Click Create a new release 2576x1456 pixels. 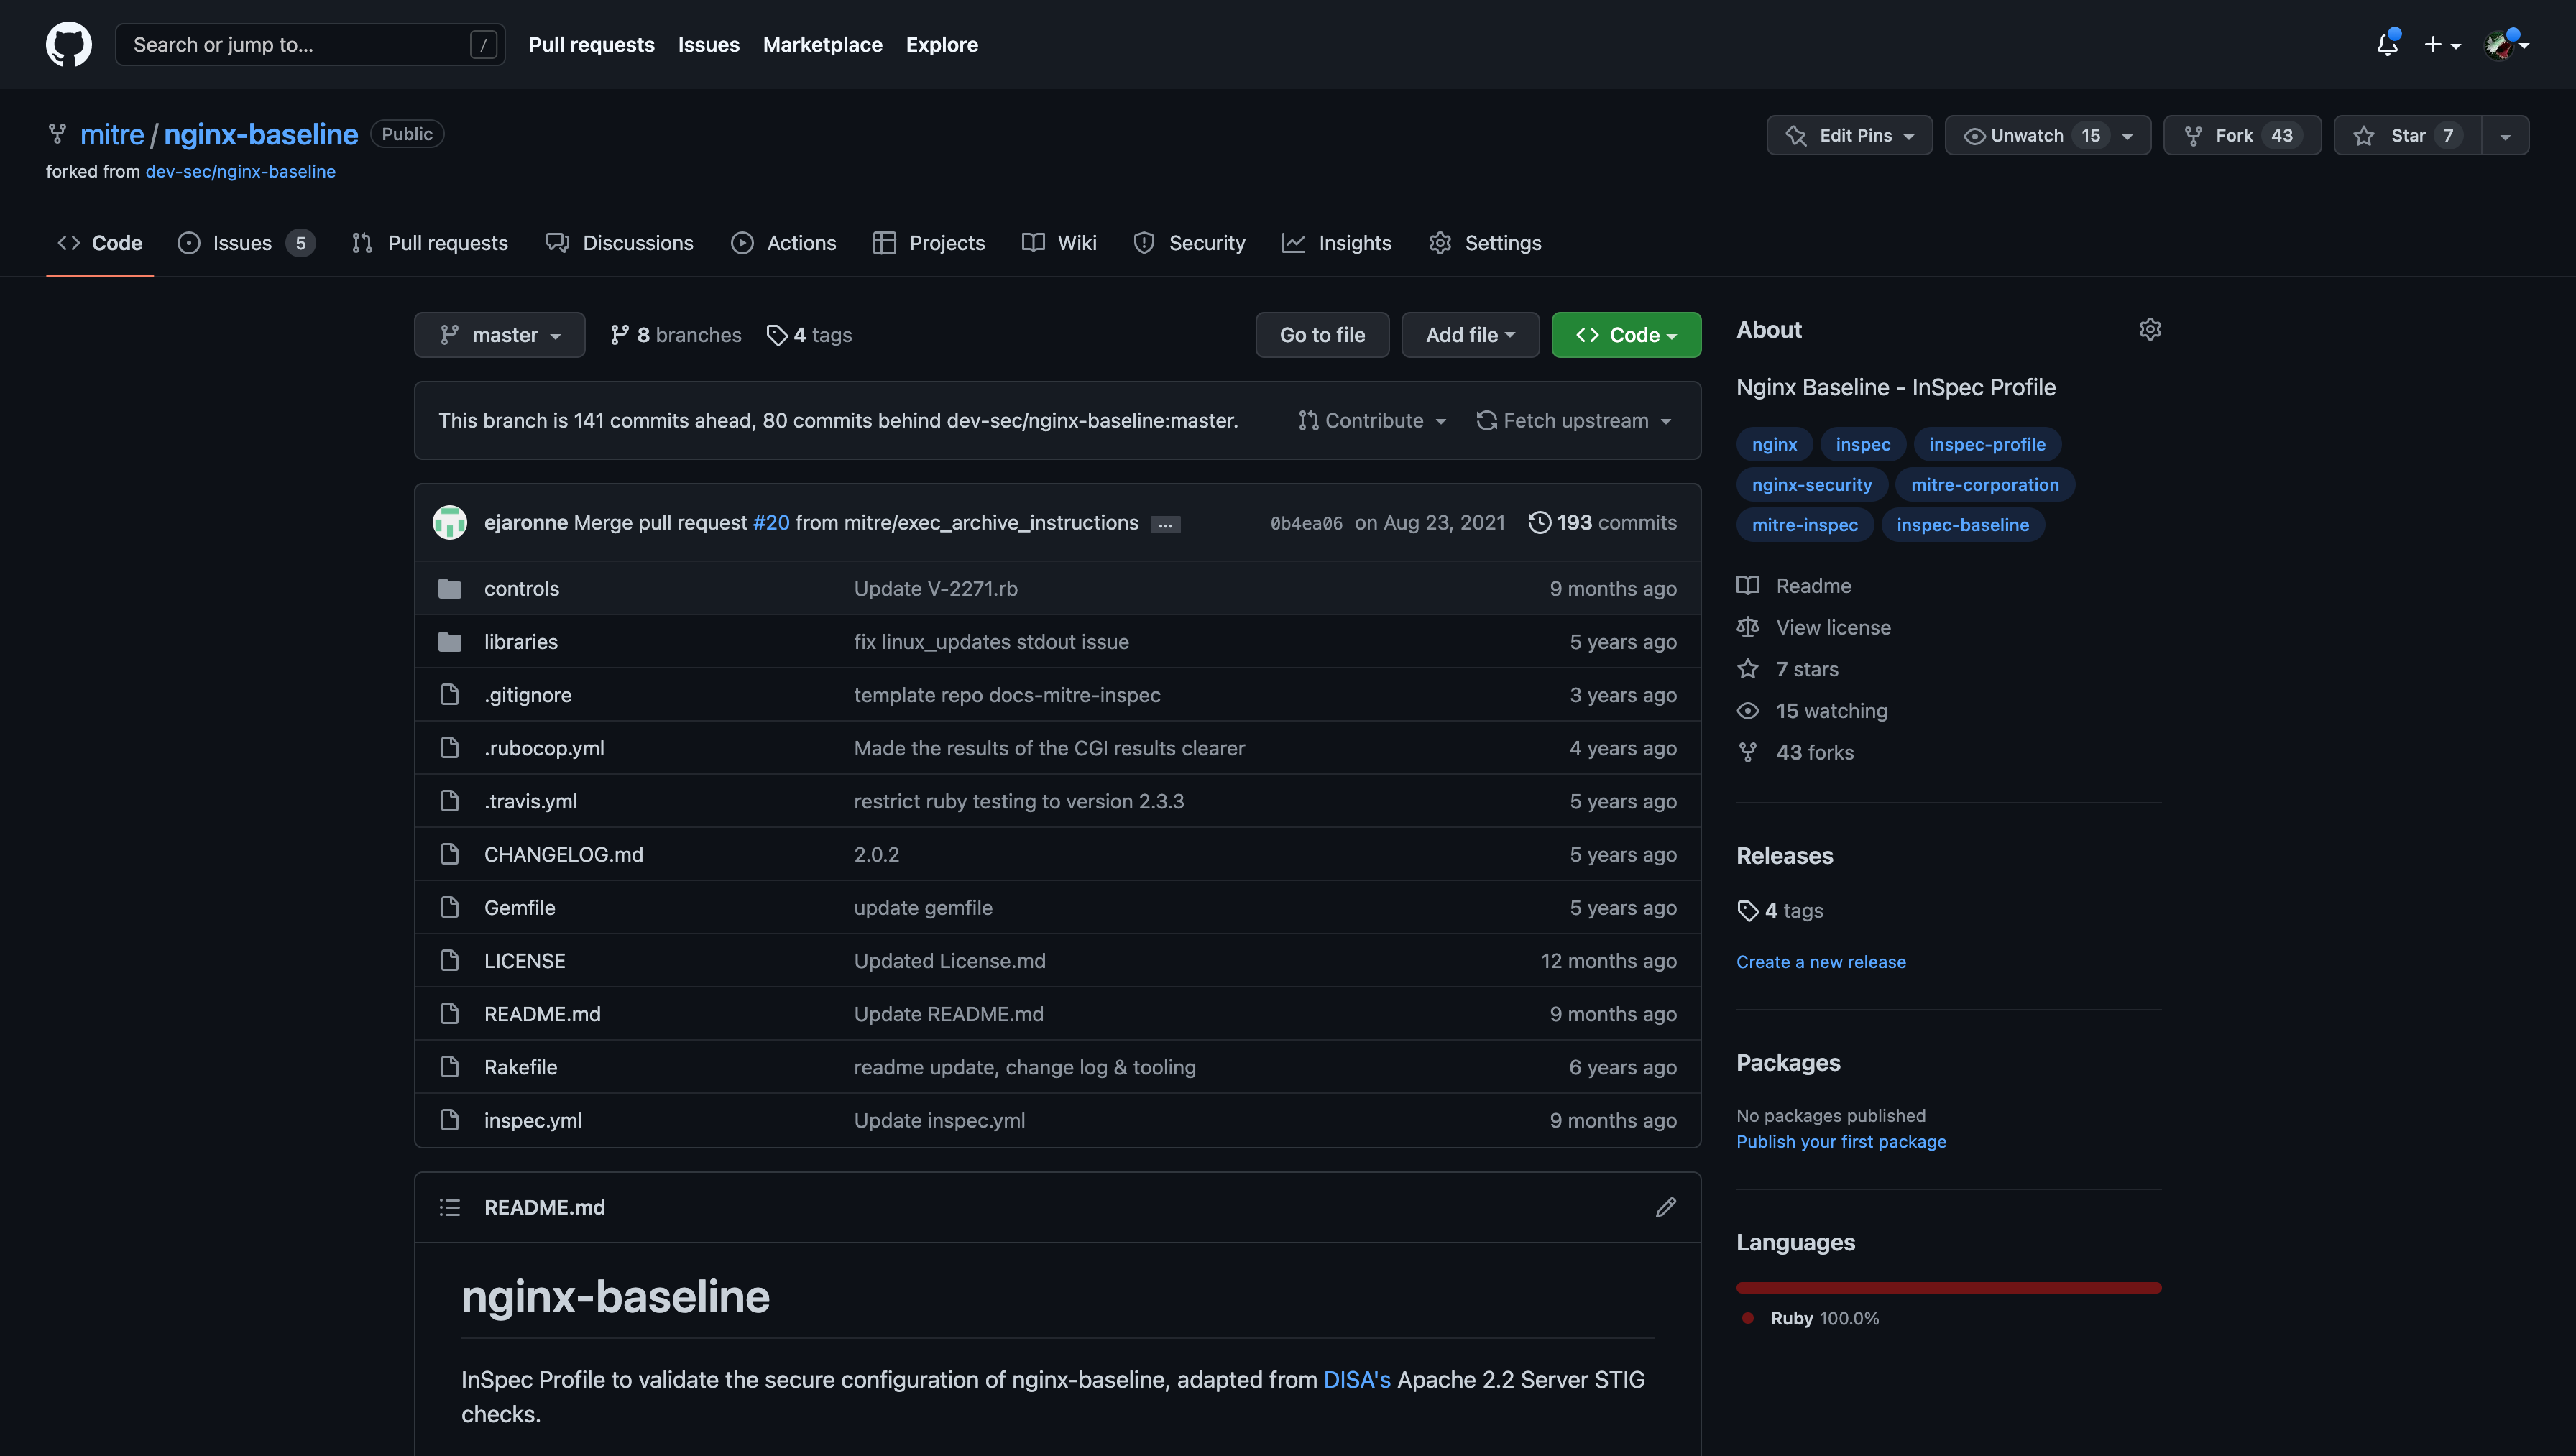point(1821,962)
